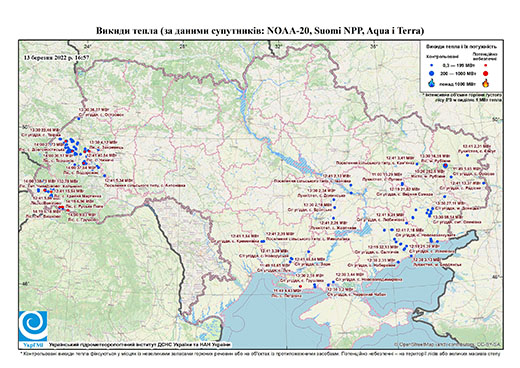Click the orange flame icon in legend

tap(486, 83)
